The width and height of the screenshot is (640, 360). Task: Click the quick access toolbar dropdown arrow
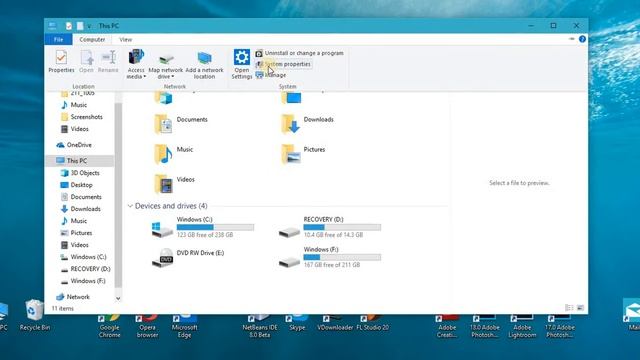89,26
